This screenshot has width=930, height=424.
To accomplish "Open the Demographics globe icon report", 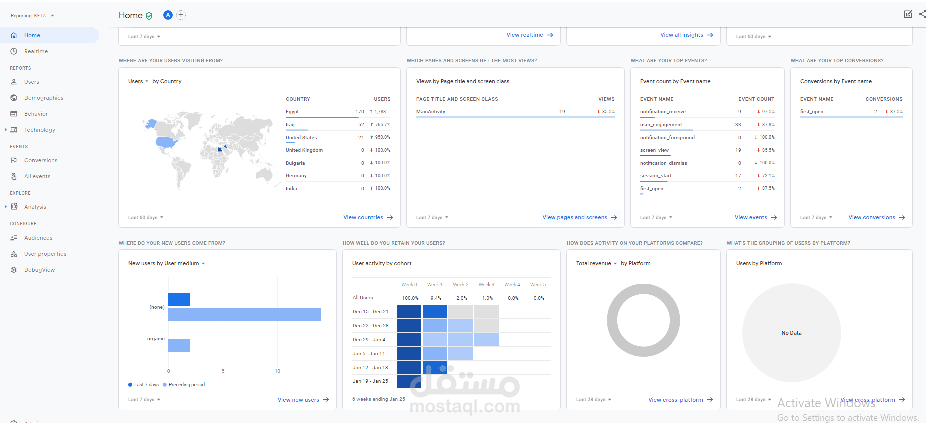I will 13,98.
